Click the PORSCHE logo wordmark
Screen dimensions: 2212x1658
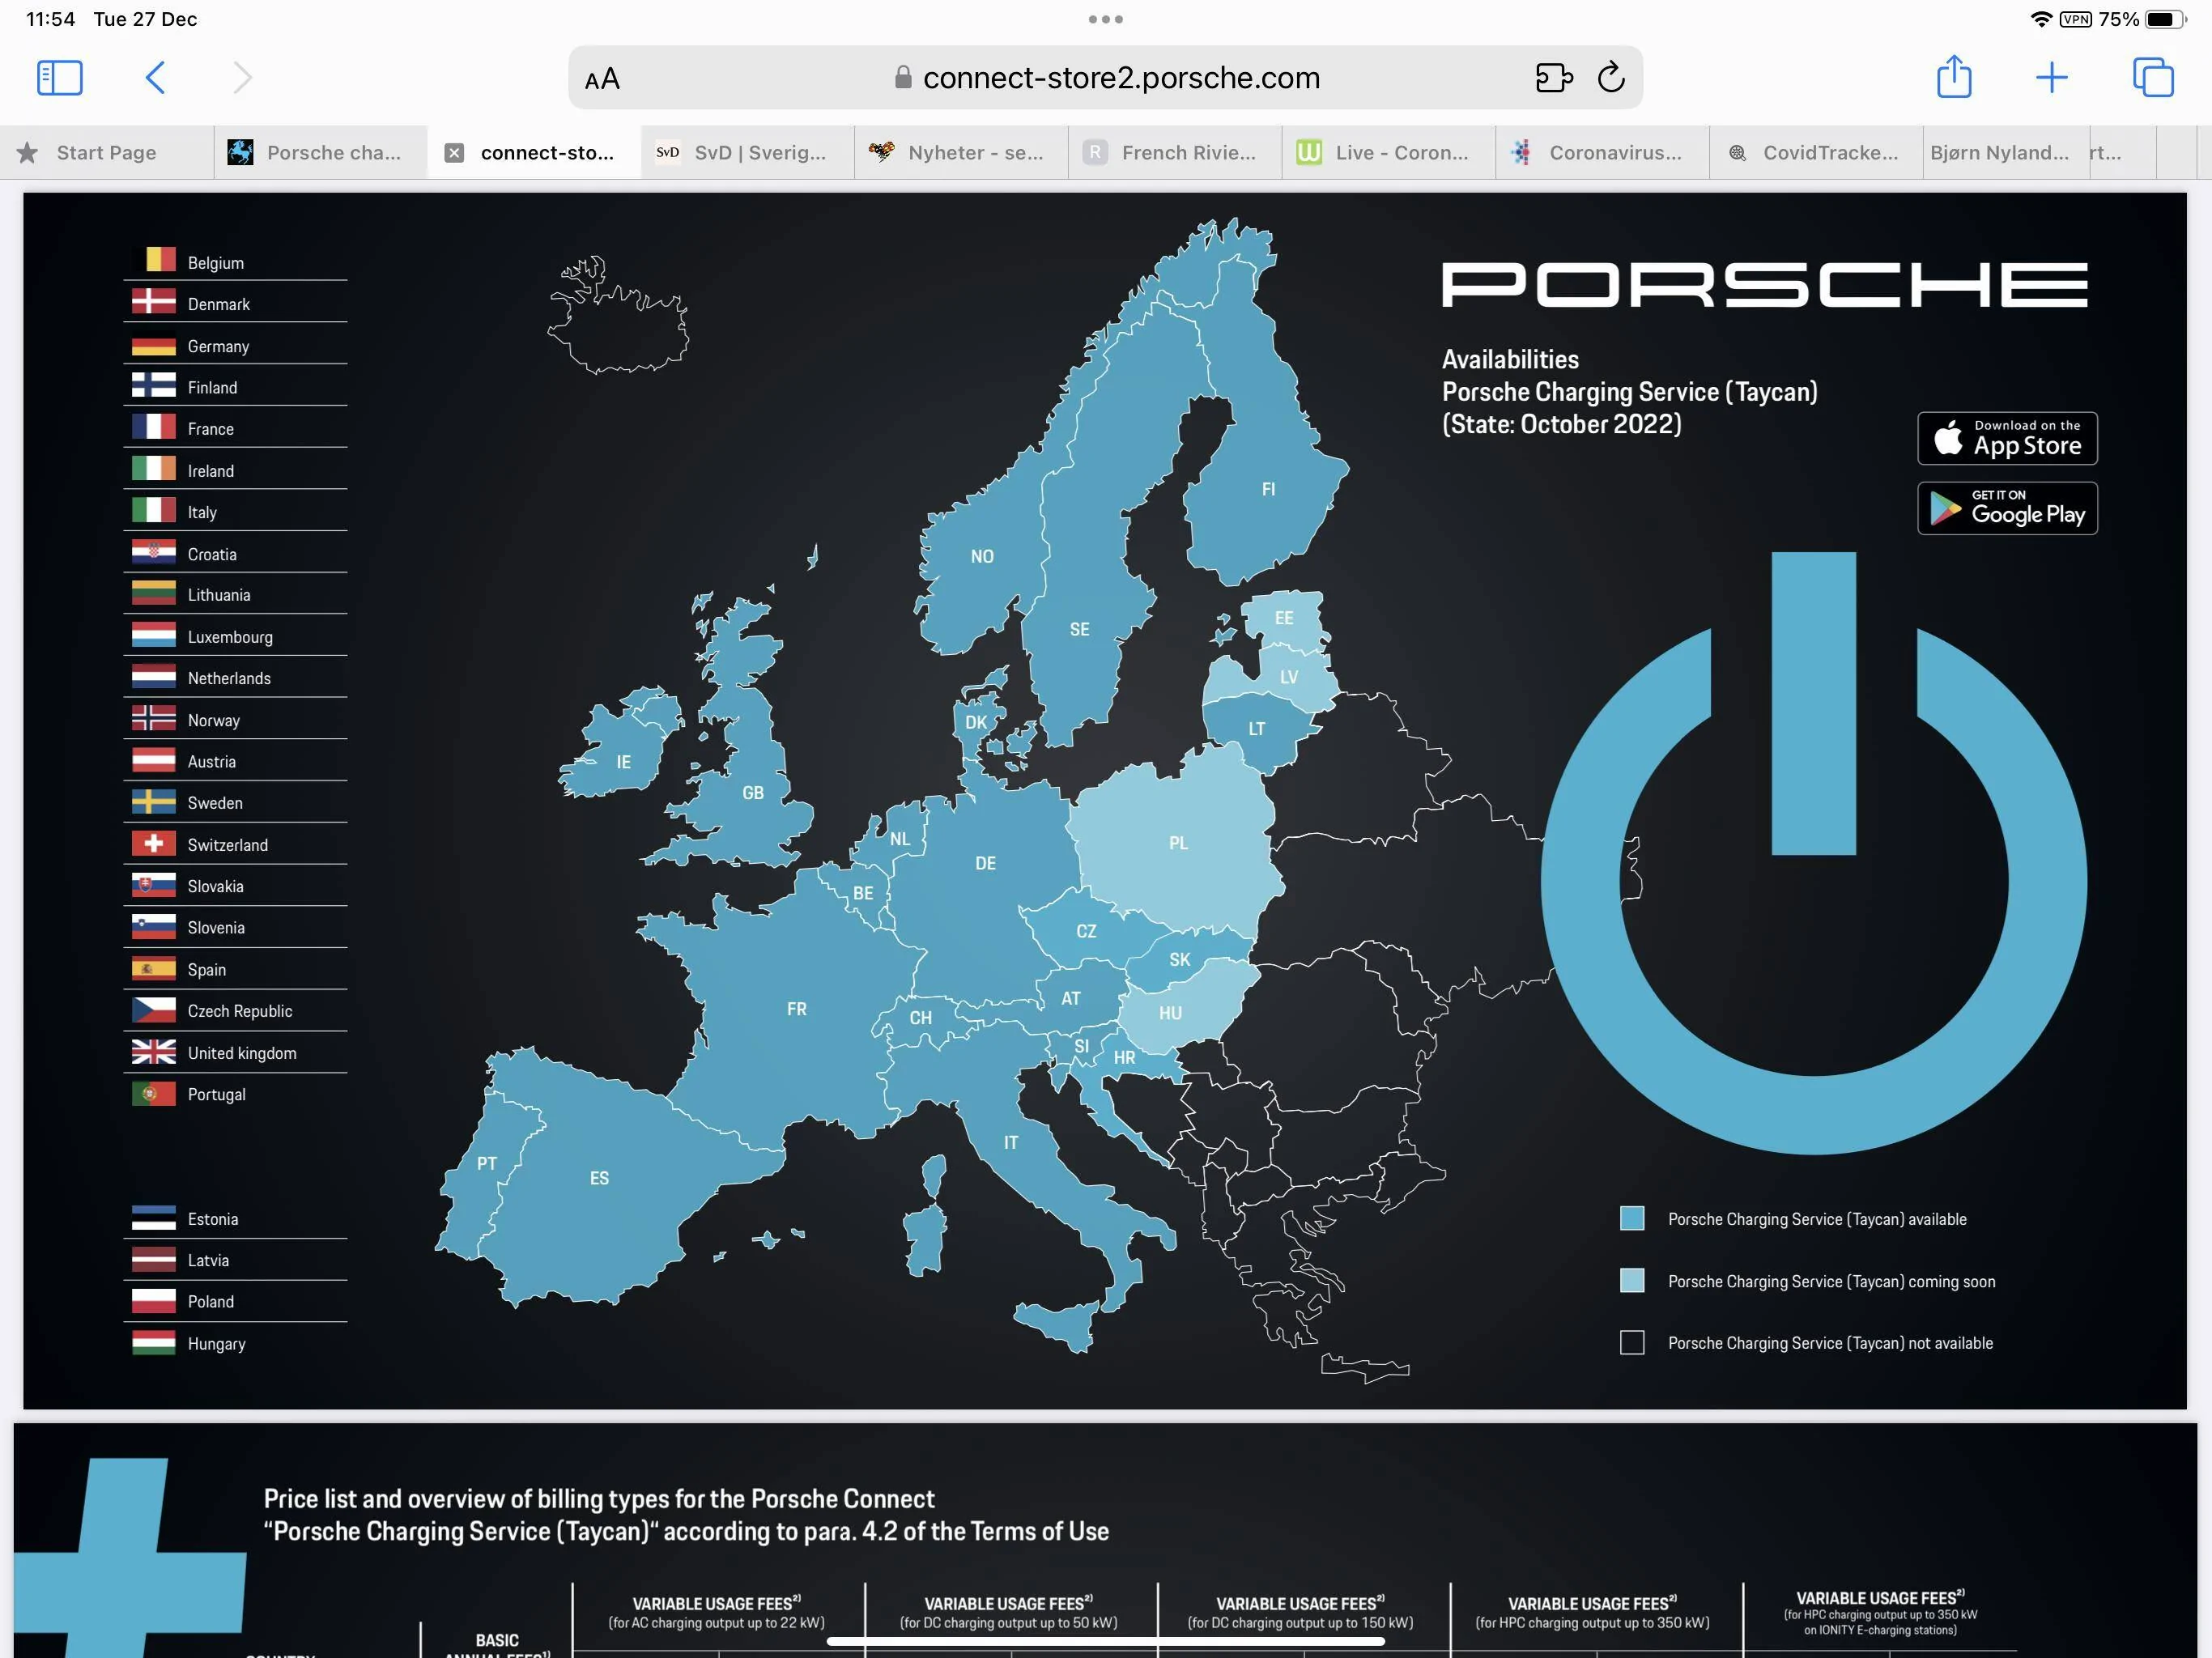[x=1764, y=284]
